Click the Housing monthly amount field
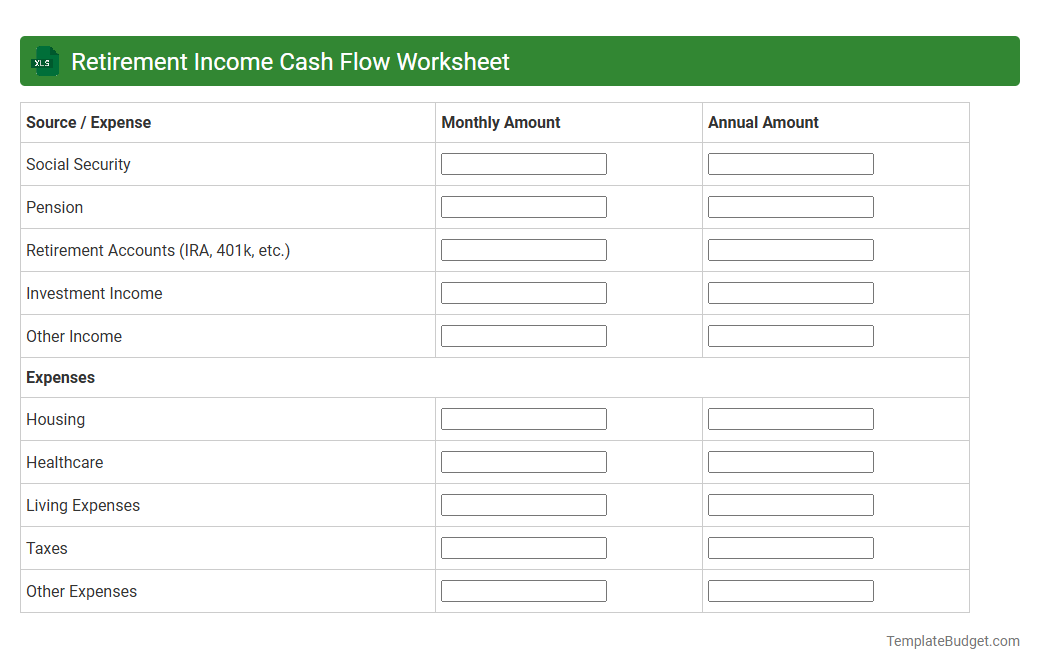Screen dimensions: 1040x670 click(523, 418)
